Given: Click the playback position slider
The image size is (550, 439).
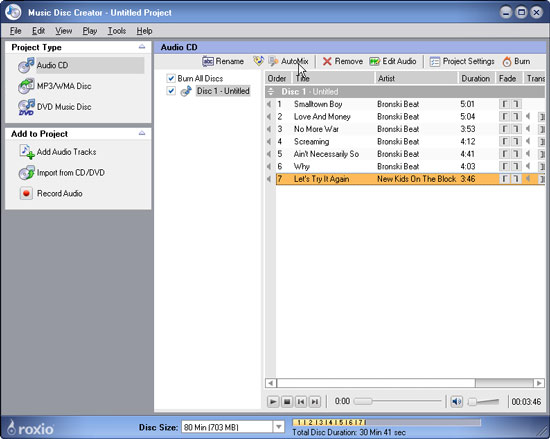Looking at the screenshot, I should (397, 401).
